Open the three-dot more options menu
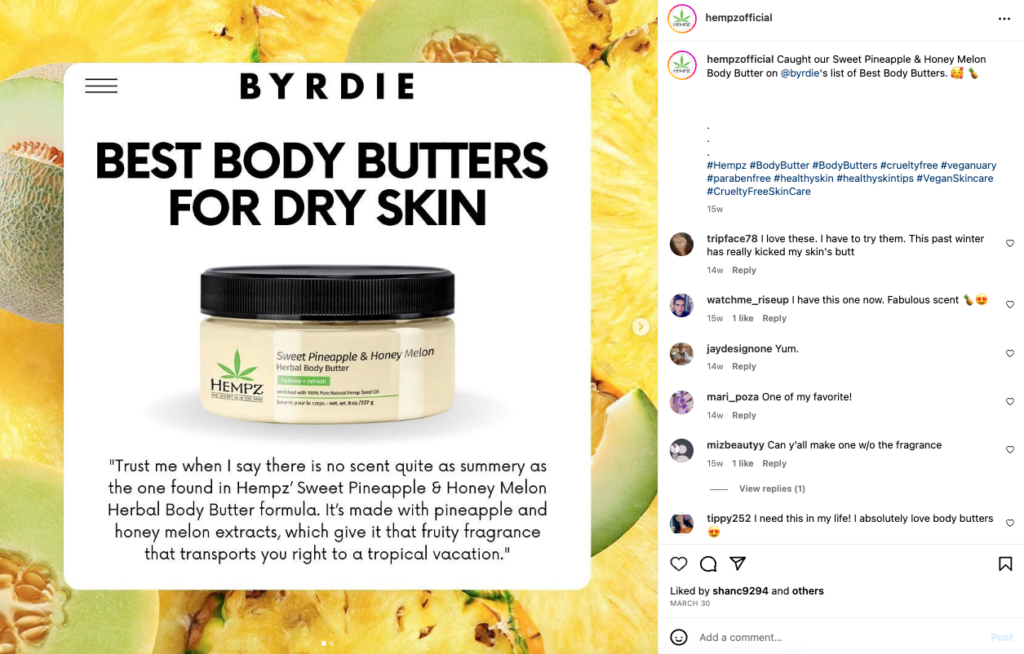The image size is (1024, 654). 1004,19
